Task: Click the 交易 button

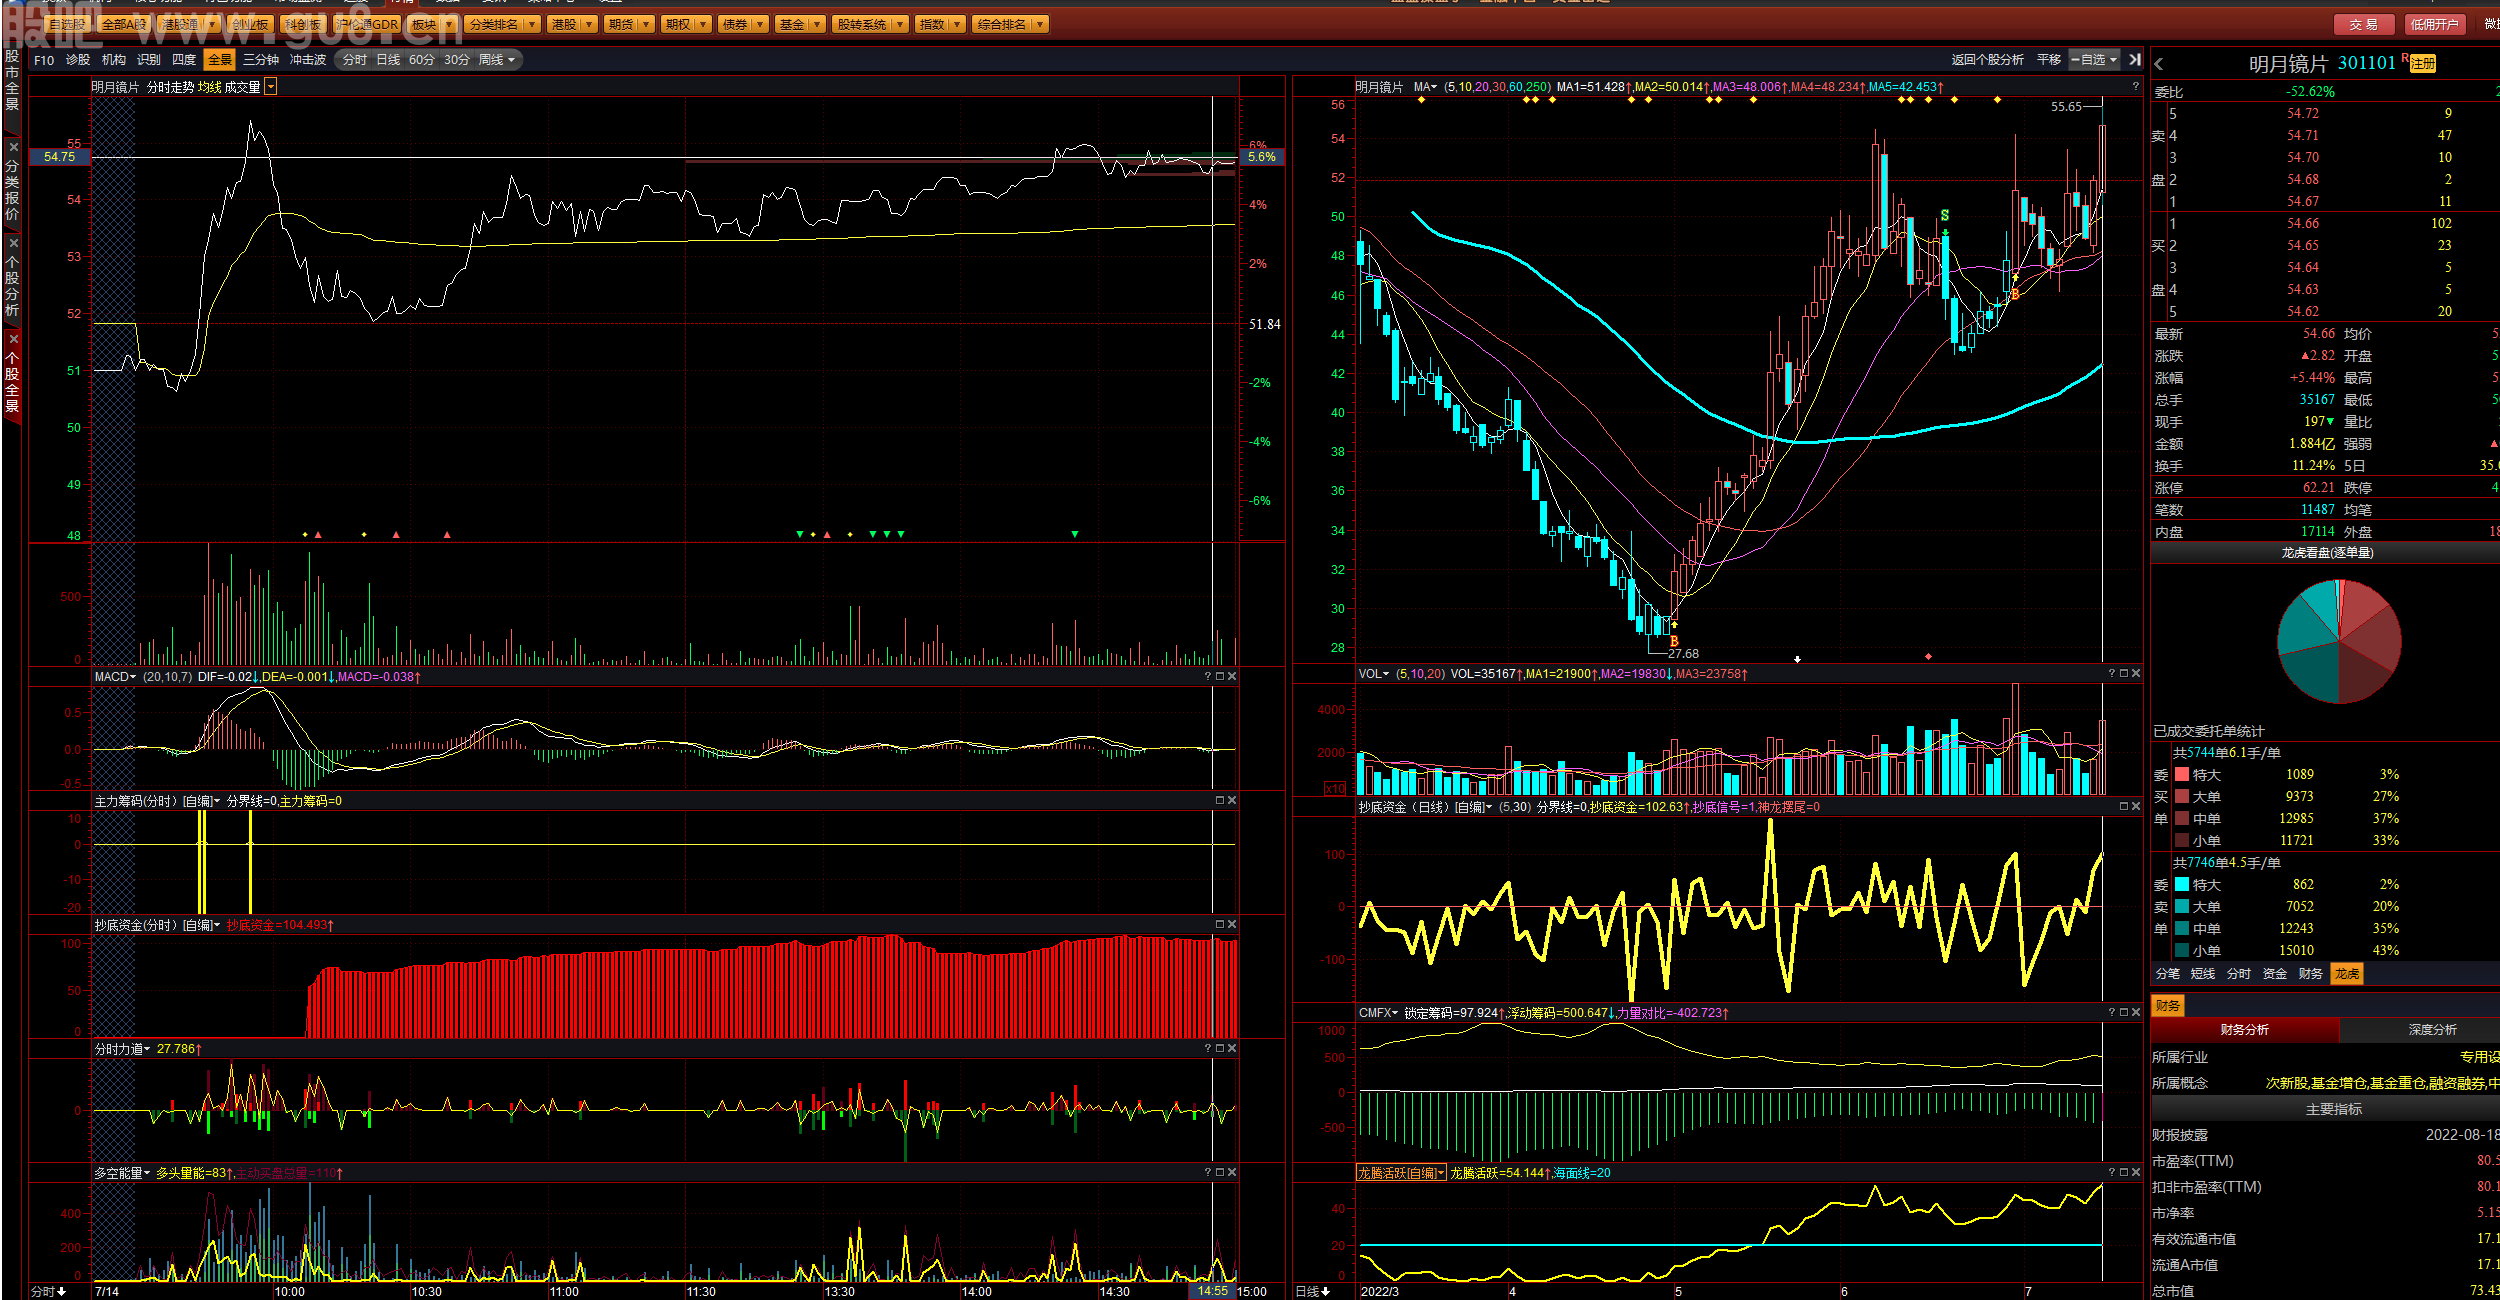Action: [2363, 24]
